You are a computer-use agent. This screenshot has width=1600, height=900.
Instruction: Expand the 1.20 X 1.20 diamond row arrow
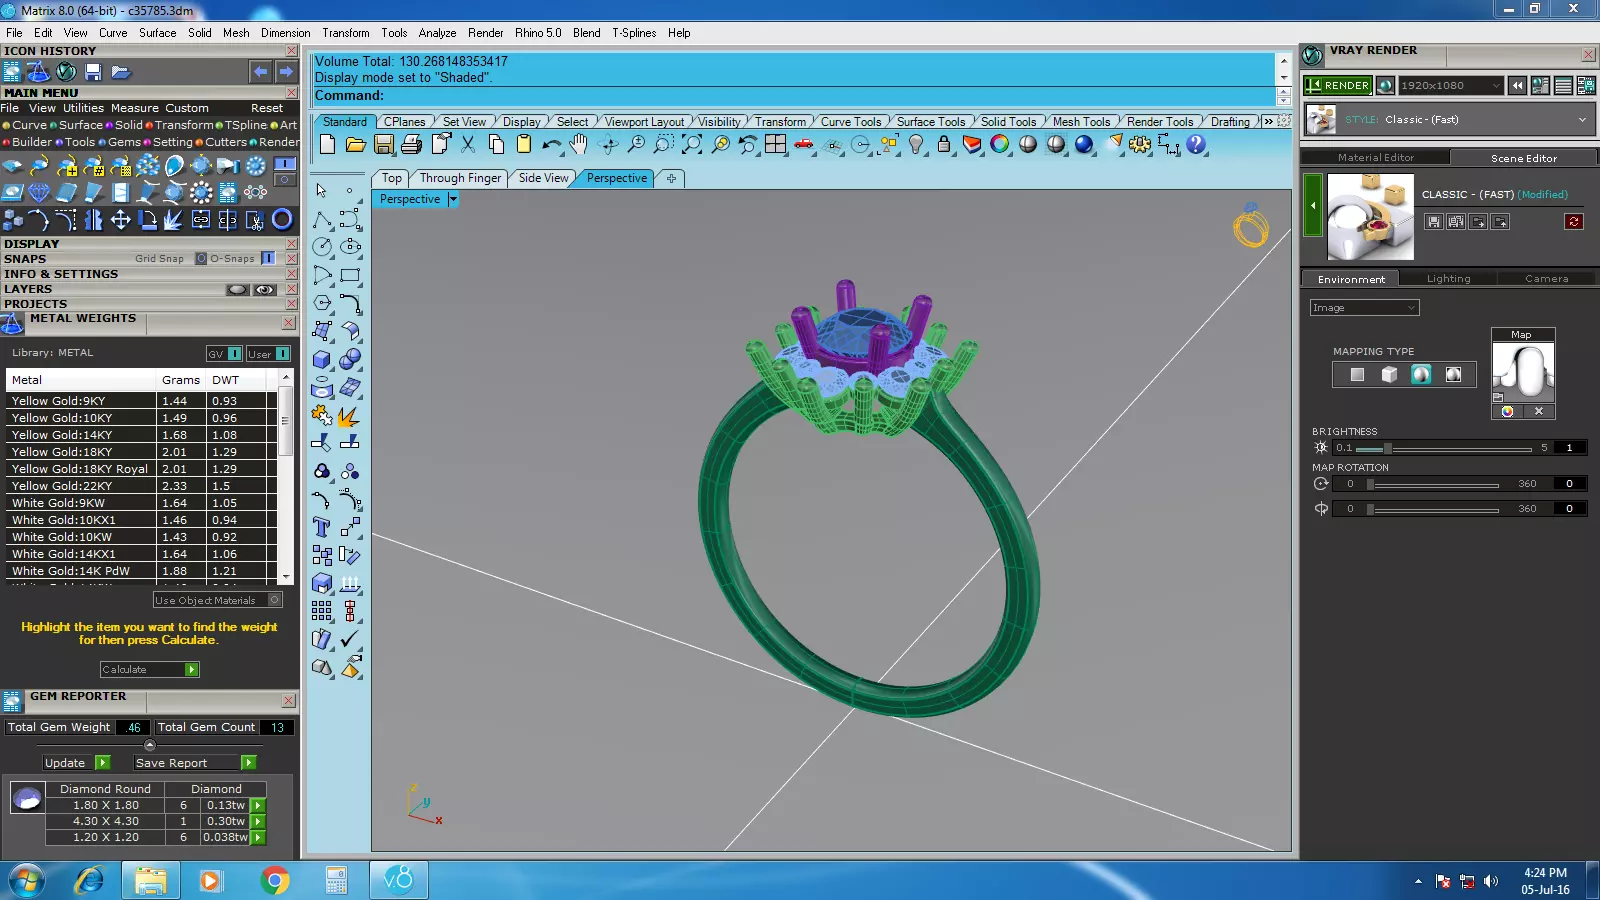[258, 837]
